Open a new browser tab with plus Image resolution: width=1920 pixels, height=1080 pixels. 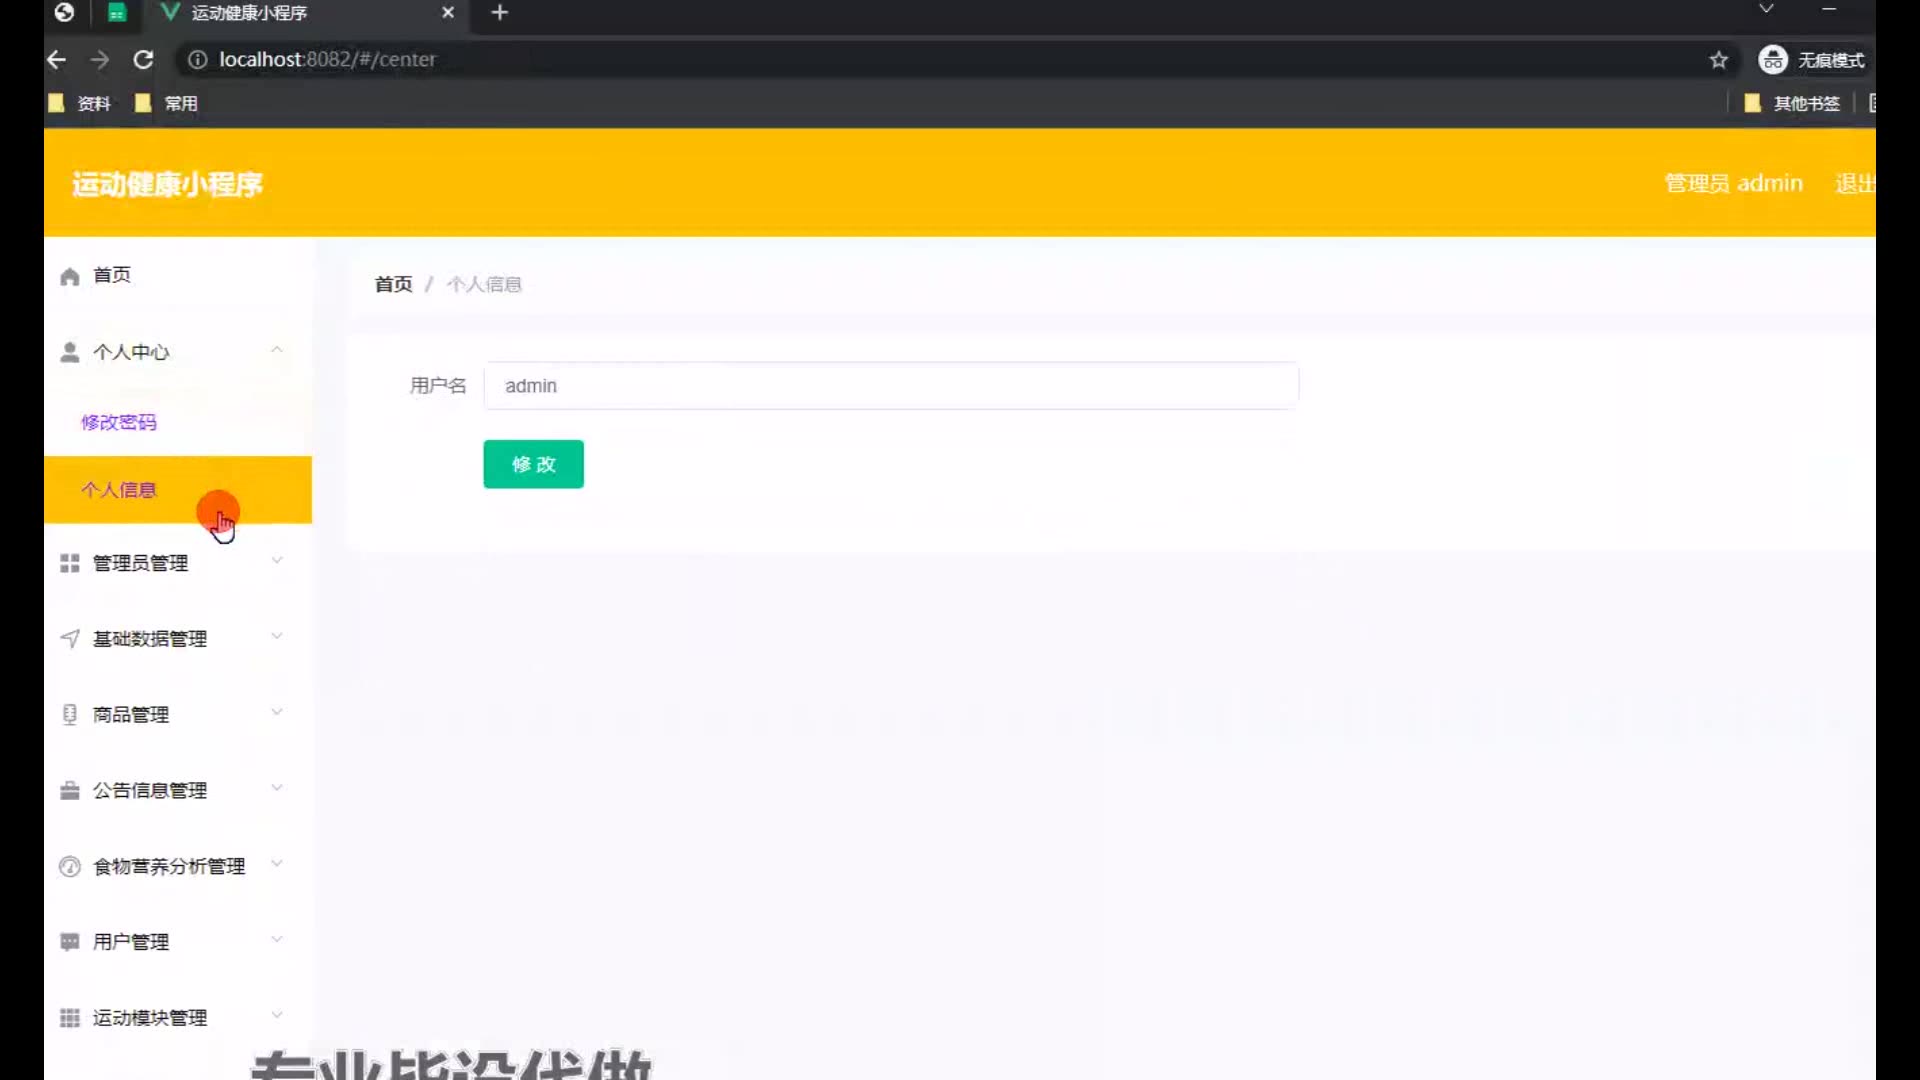pos(500,13)
